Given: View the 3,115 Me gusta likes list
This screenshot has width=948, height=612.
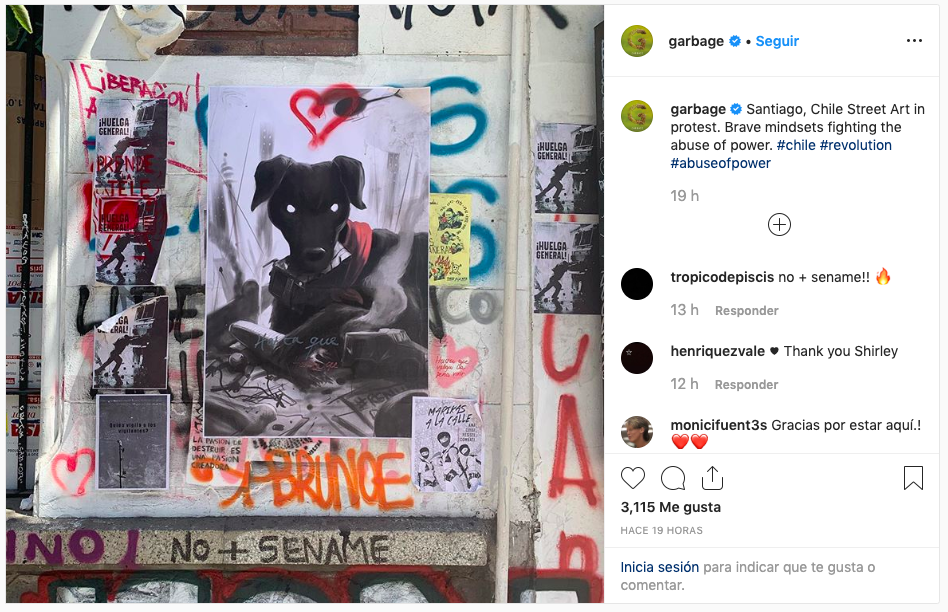Looking at the screenshot, I should (670, 507).
